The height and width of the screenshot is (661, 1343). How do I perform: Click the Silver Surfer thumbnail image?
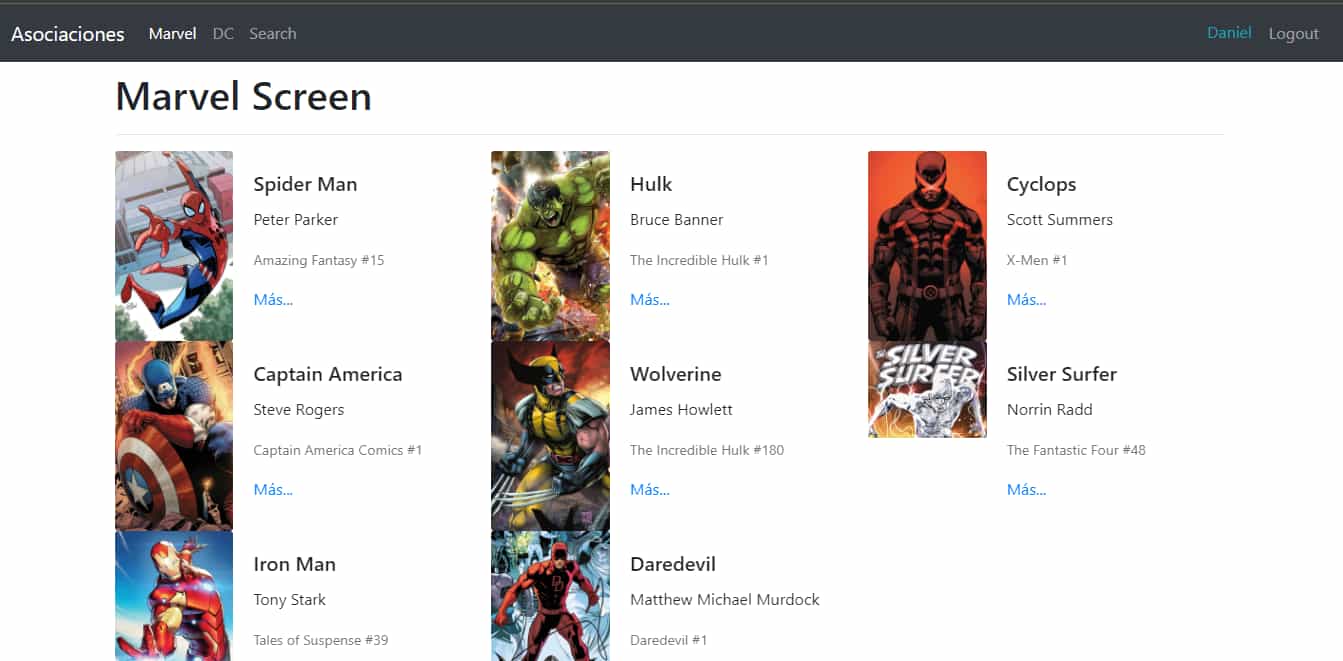click(x=927, y=389)
